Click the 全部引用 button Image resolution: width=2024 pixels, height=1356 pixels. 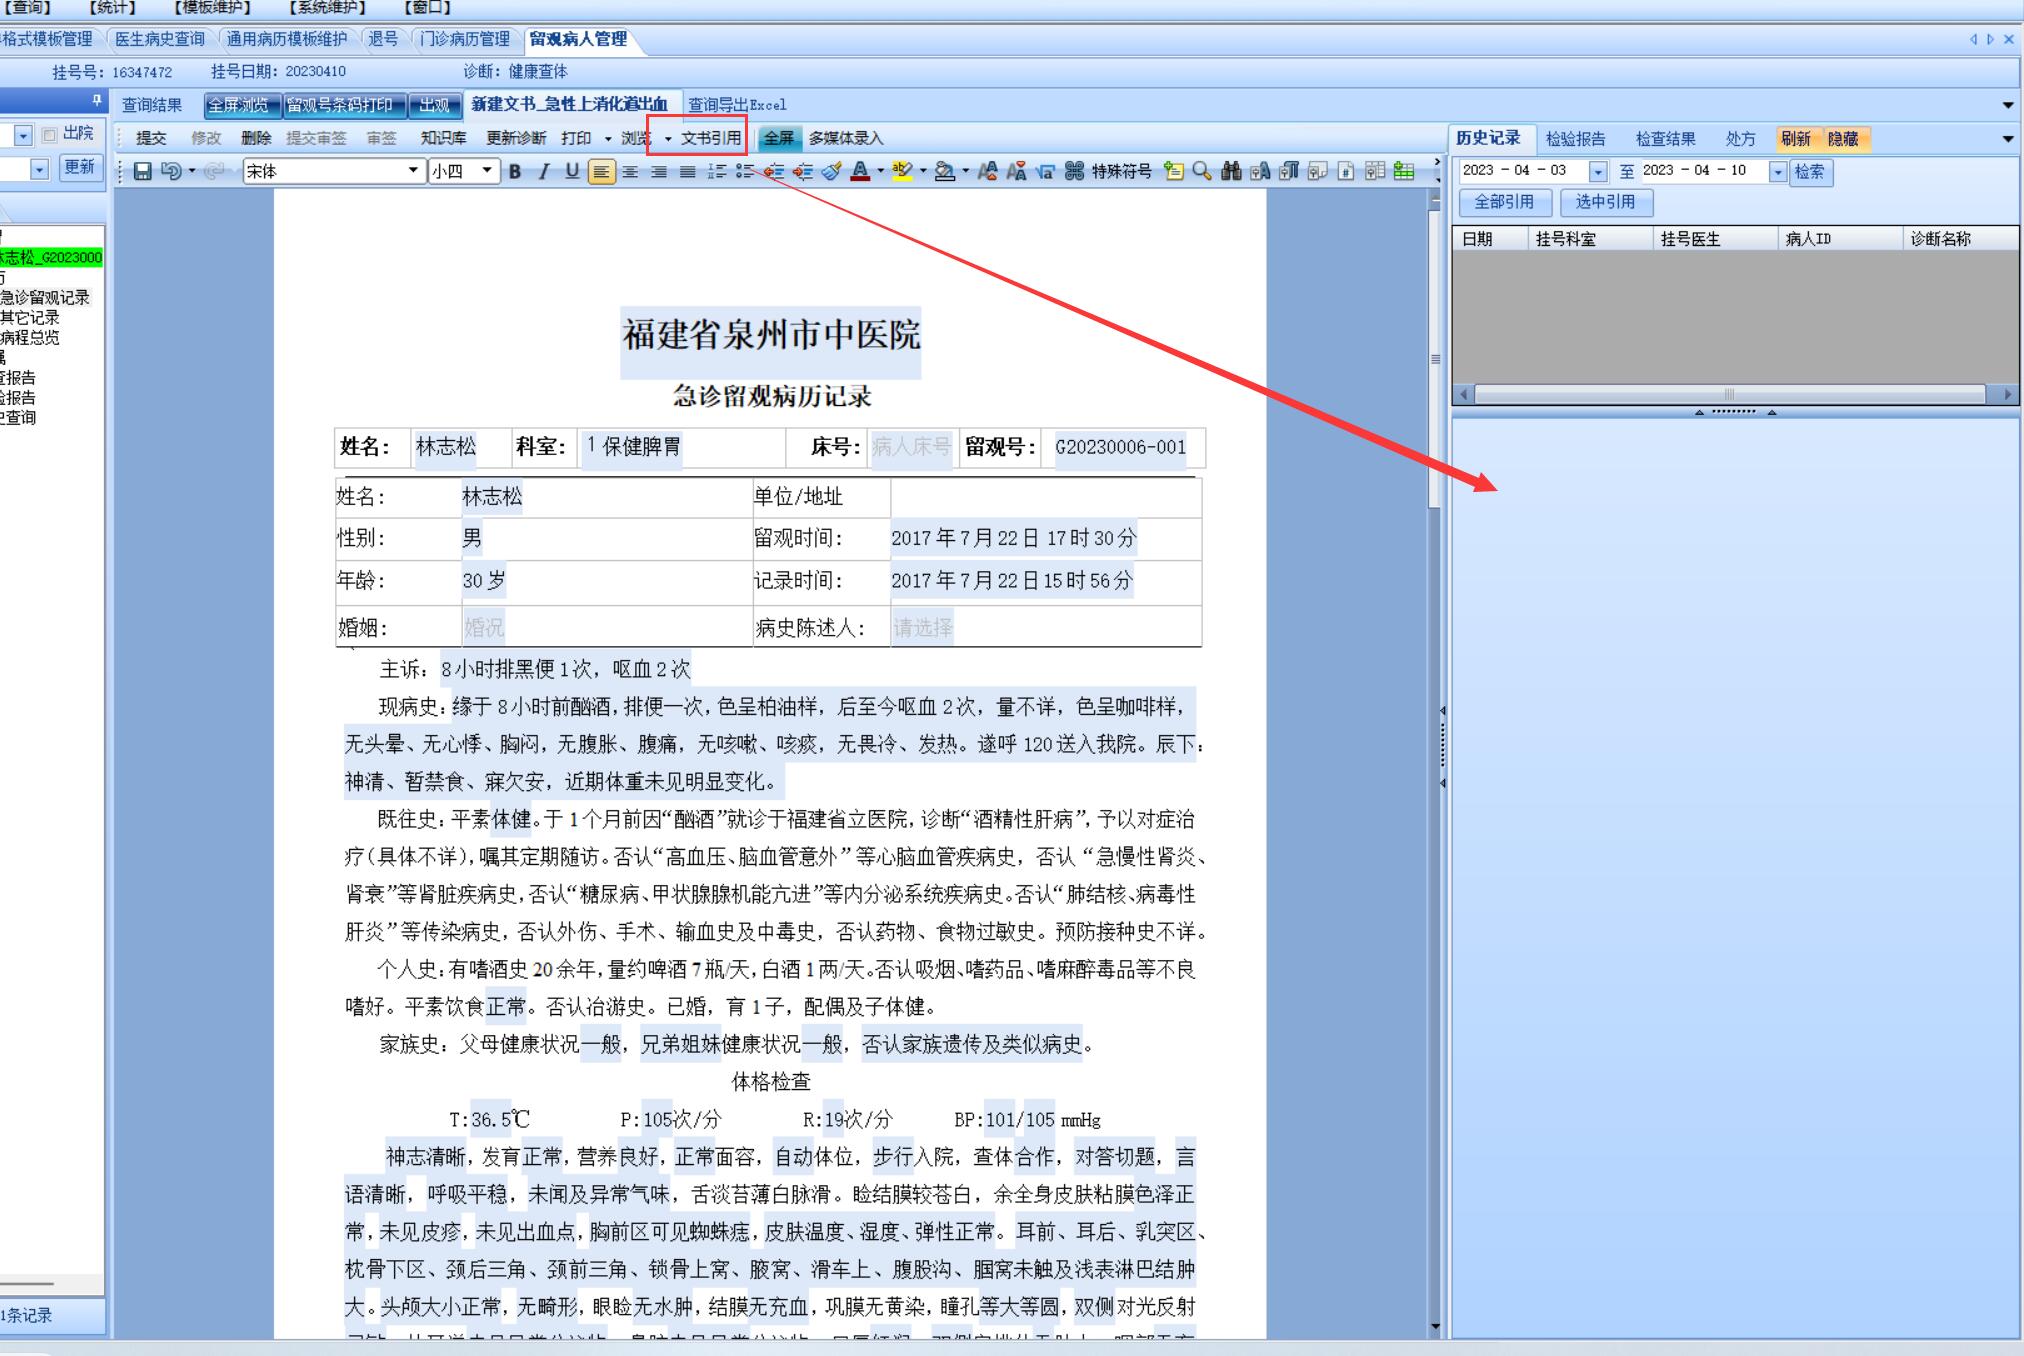coord(1503,202)
